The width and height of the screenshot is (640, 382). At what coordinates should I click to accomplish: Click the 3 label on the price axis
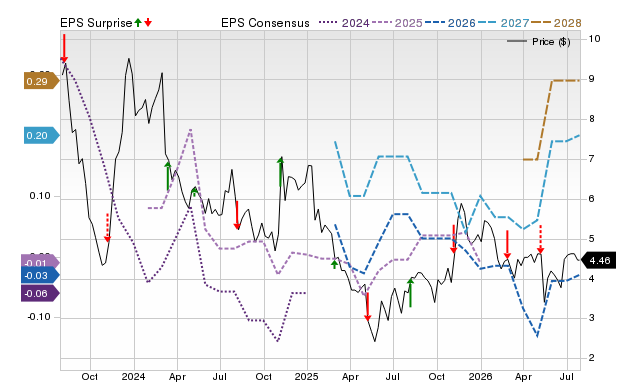591,318
